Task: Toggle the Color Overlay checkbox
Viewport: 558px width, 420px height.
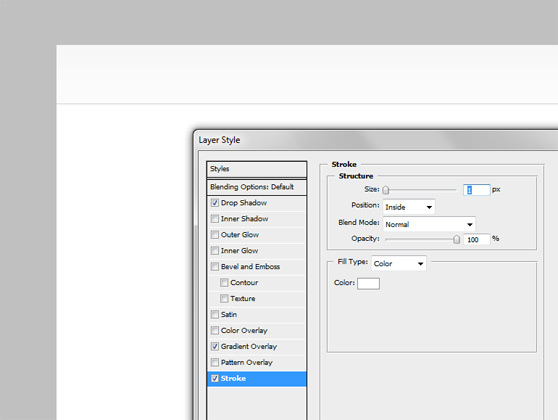Action: click(215, 330)
